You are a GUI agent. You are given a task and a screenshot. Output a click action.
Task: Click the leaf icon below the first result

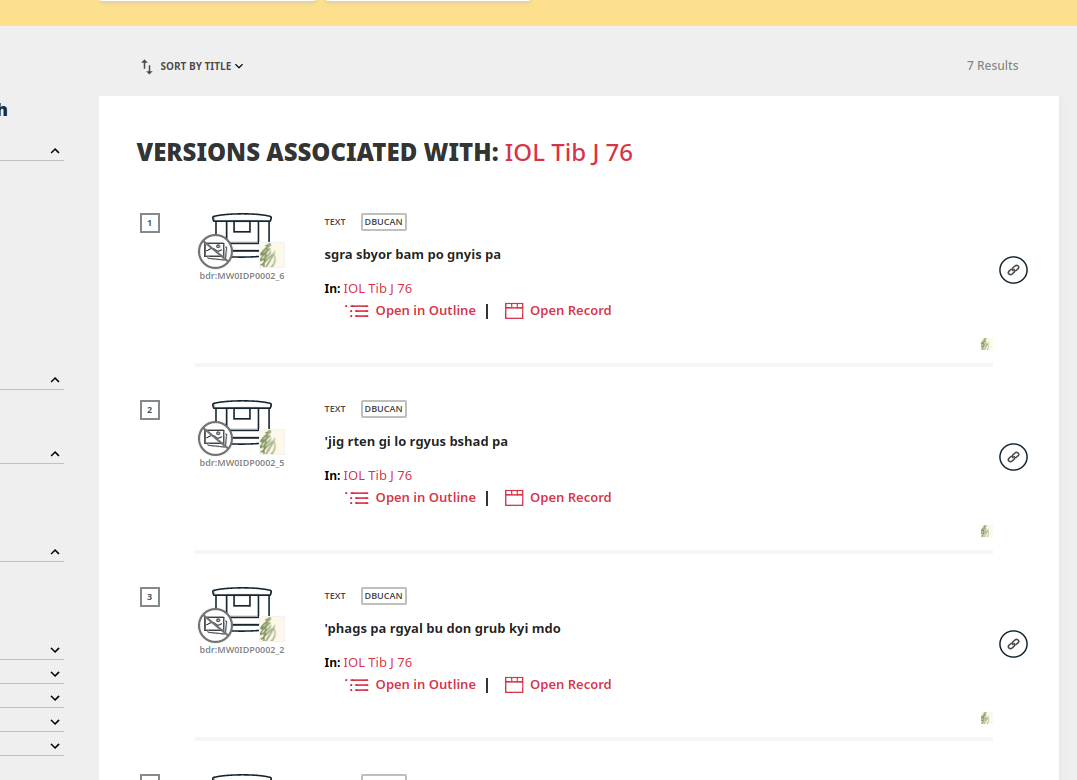(985, 344)
